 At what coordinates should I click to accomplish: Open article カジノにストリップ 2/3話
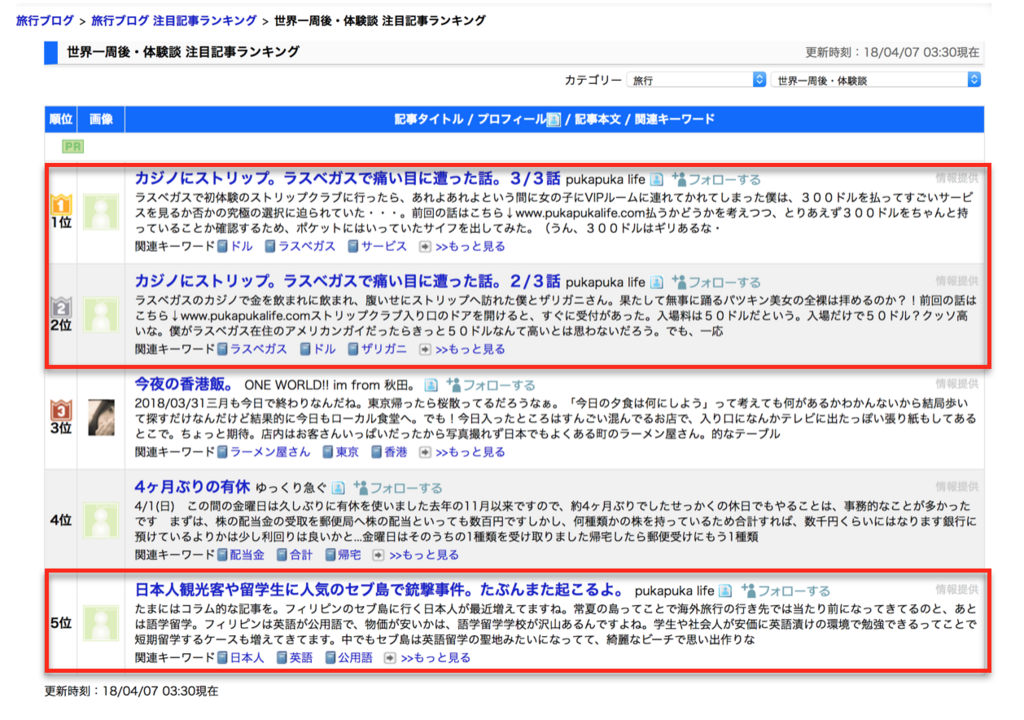pyautogui.click(x=347, y=282)
